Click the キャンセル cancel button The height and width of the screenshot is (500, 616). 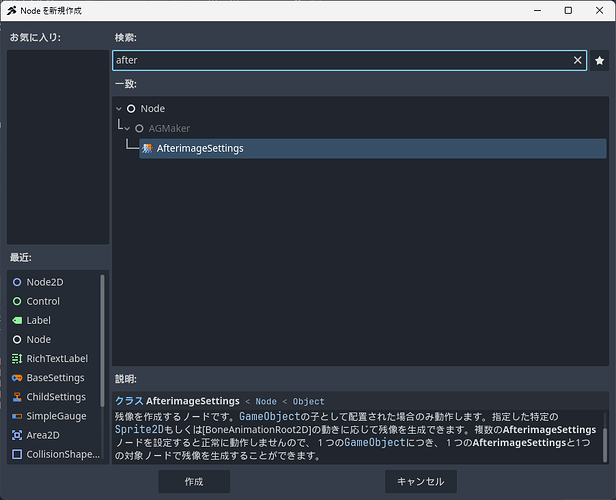(421, 482)
